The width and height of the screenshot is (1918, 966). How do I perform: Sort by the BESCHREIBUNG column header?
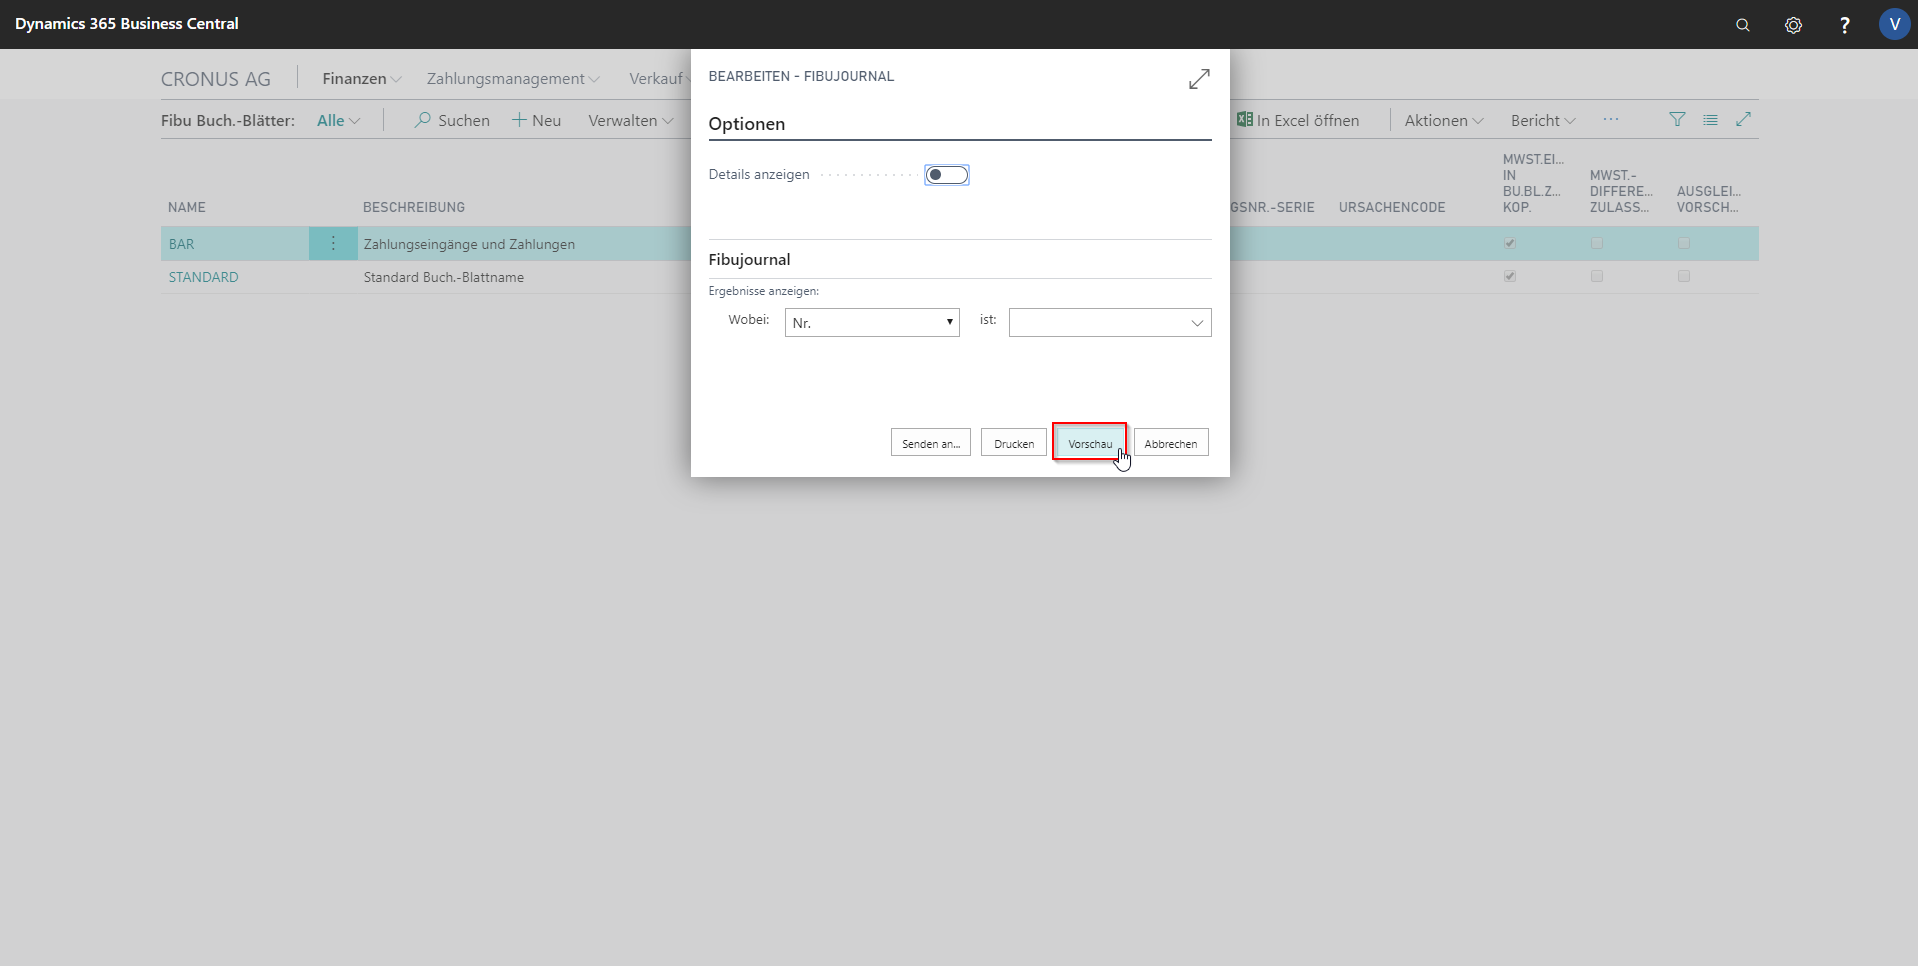pyautogui.click(x=414, y=207)
